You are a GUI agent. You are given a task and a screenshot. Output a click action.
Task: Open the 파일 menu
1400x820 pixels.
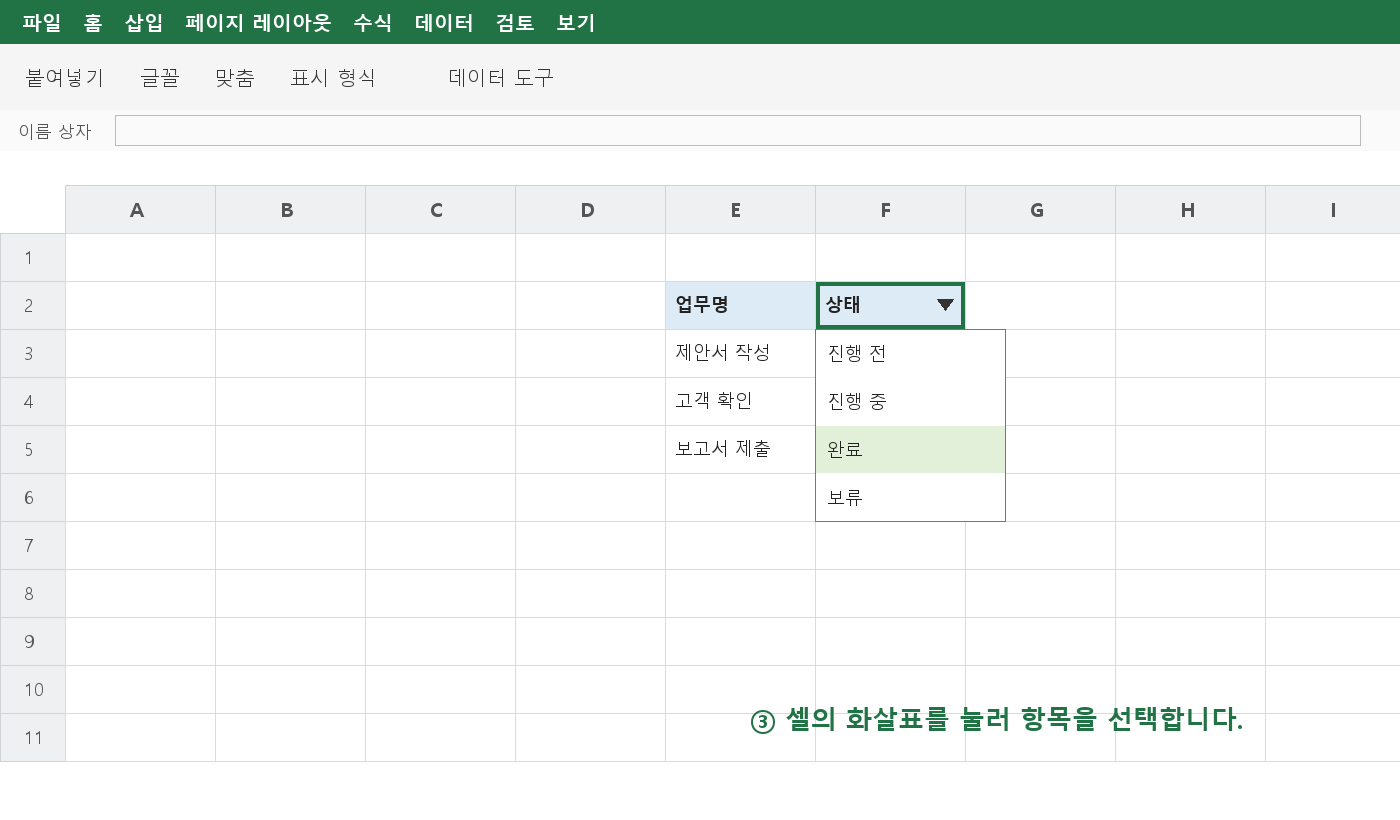(42, 22)
